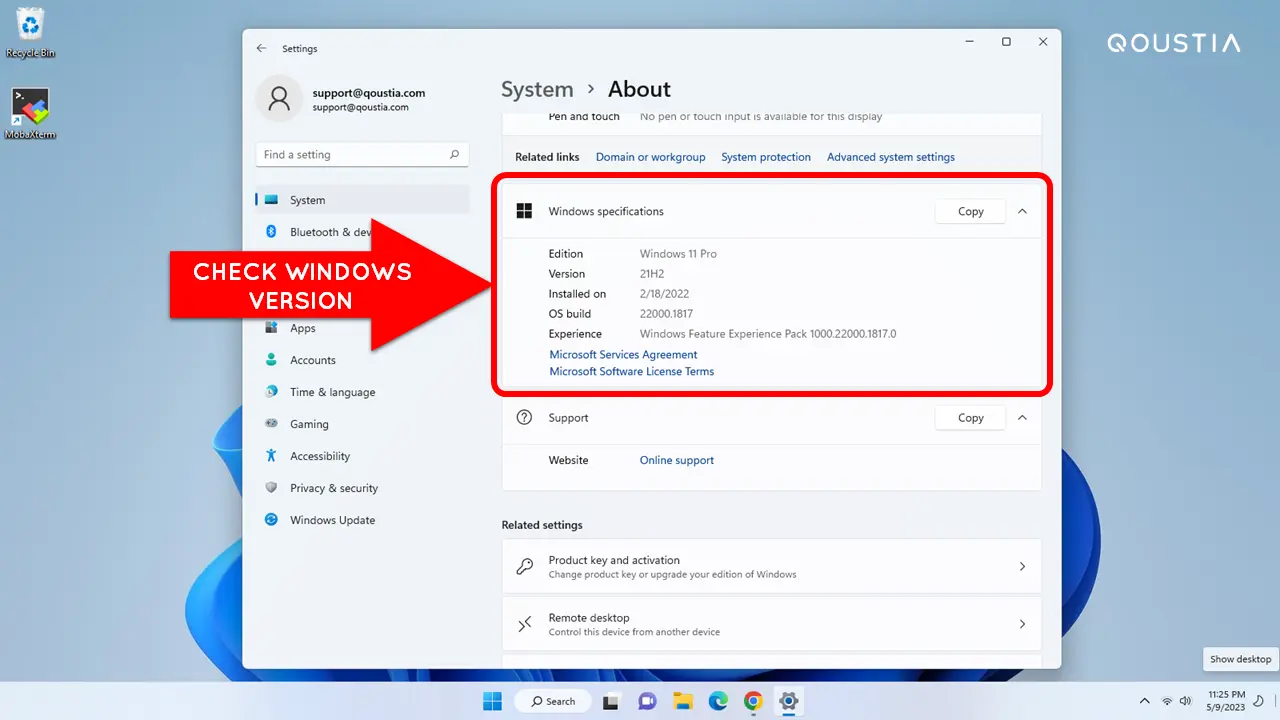Image resolution: width=1280 pixels, height=720 pixels.
Task: Click the Accessibility figure icon
Action: coord(271,456)
